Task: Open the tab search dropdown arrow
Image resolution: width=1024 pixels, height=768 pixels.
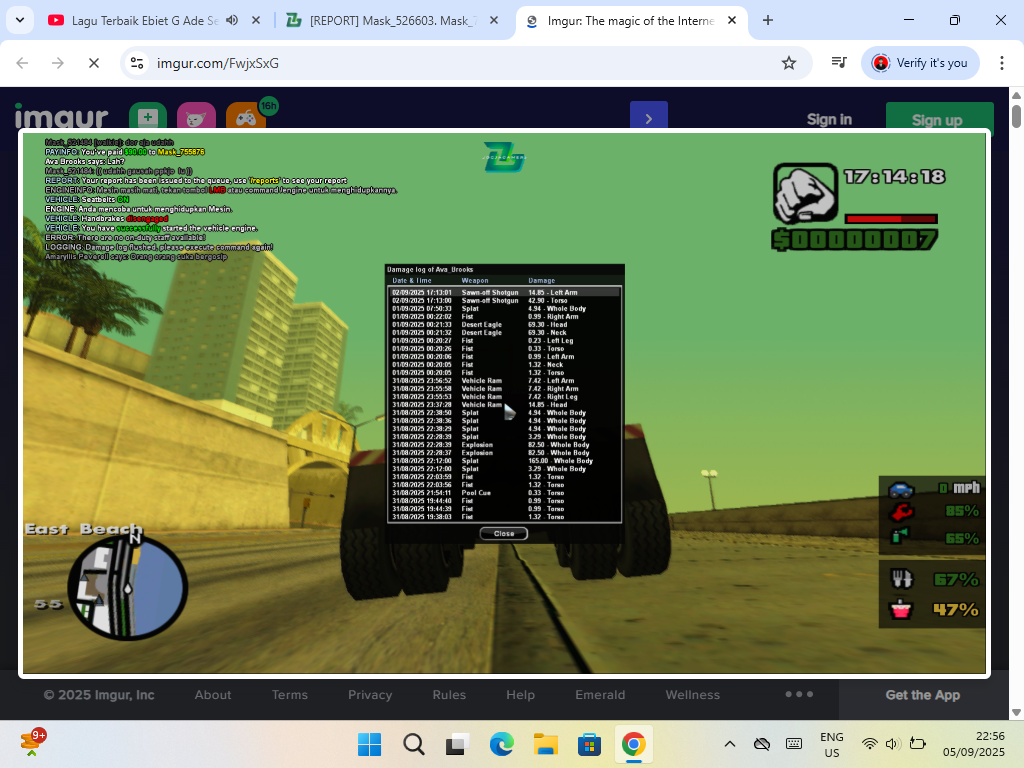Action: click(20, 20)
